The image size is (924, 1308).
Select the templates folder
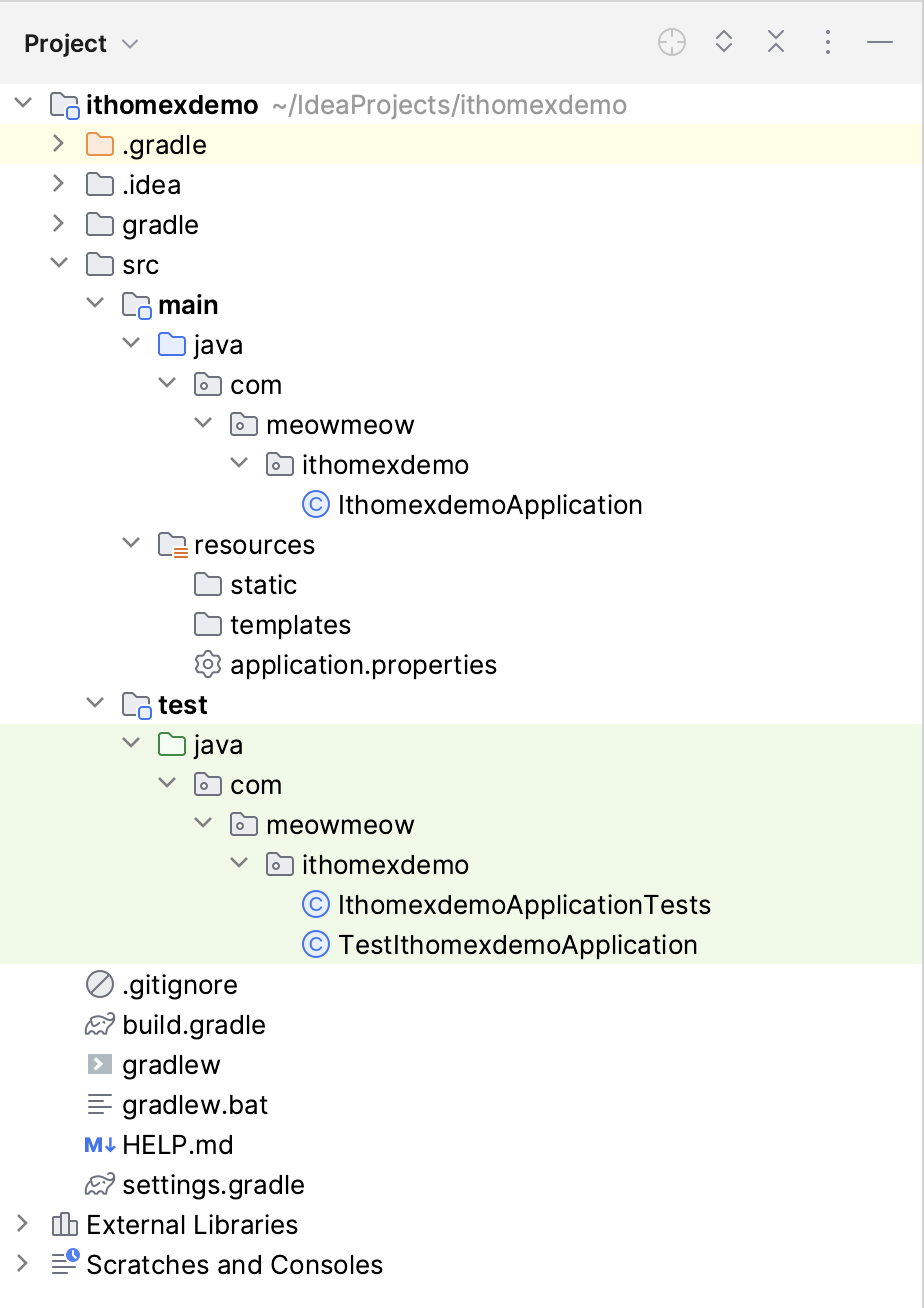290,625
